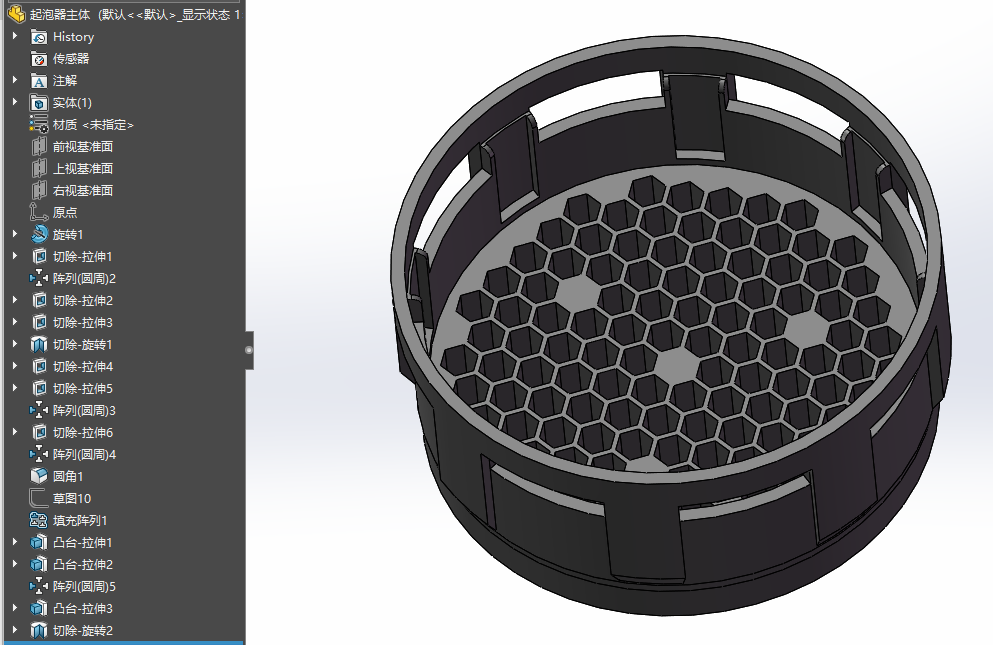The height and width of the screenshot is (645, 993).
Task: Expand the 旋转1 feature
Action: 15,234
